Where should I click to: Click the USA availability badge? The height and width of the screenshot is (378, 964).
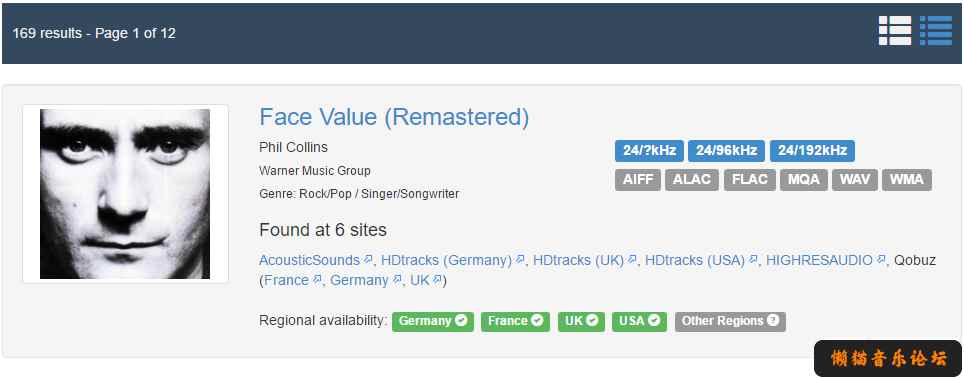point(639,321)
